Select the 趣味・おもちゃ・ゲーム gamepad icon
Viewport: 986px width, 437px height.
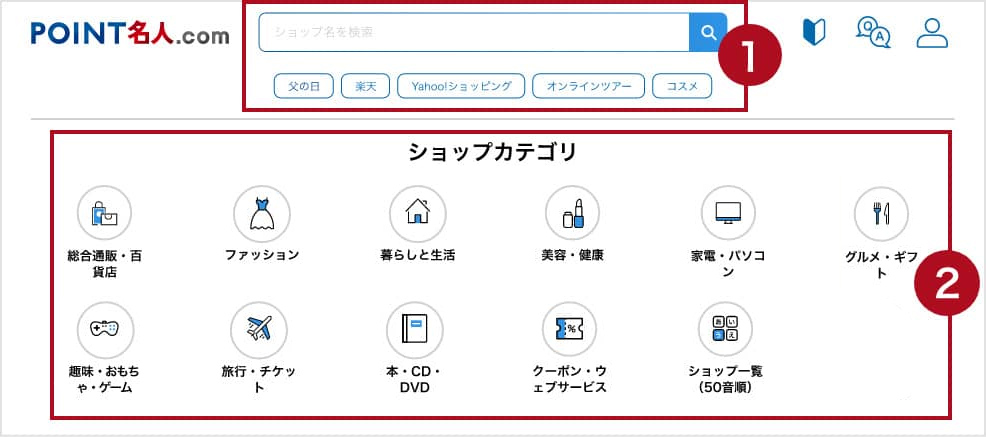click(105, 329)
